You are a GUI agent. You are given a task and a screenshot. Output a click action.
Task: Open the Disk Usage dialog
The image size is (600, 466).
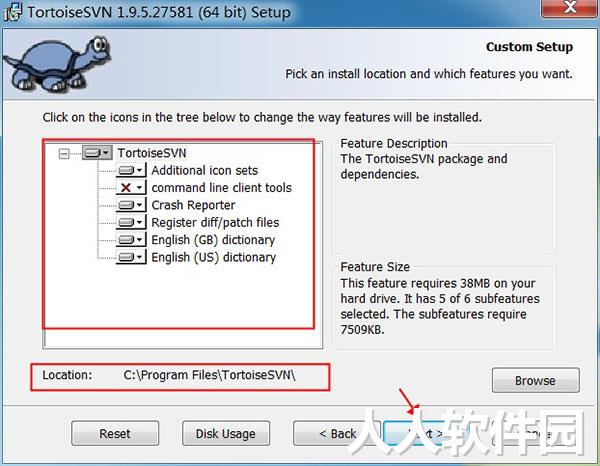tap(226, 433)
